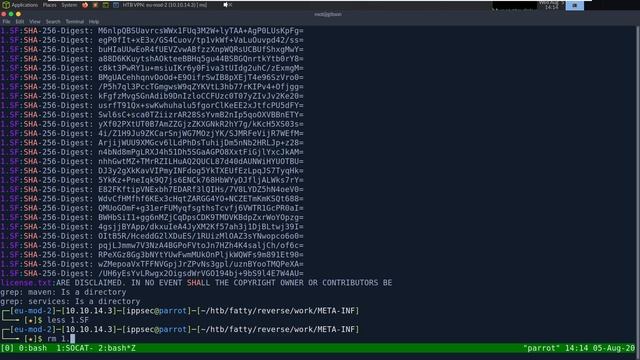
Task: Click the HTB VPN status text
Action: pyautogui.click(x=165, y=5)
